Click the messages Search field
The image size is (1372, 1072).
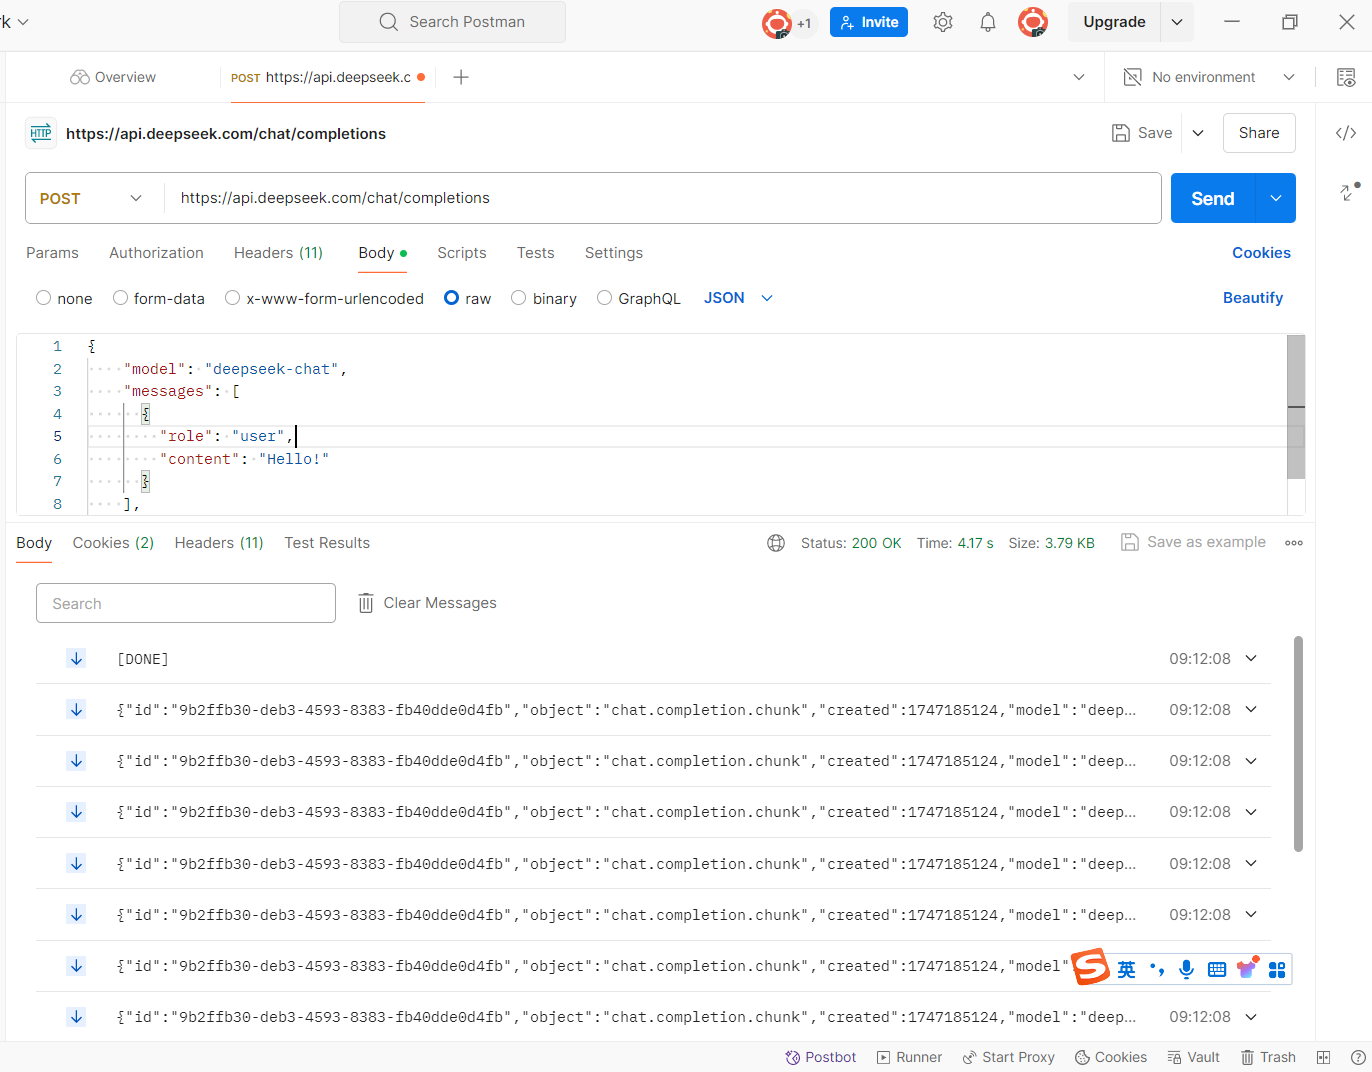click(186, 603)
